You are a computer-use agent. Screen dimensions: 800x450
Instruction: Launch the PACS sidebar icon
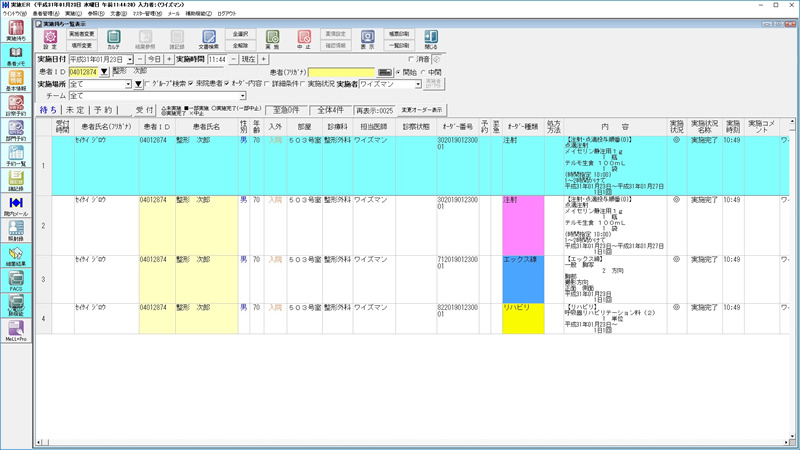[x=16, y=281]
